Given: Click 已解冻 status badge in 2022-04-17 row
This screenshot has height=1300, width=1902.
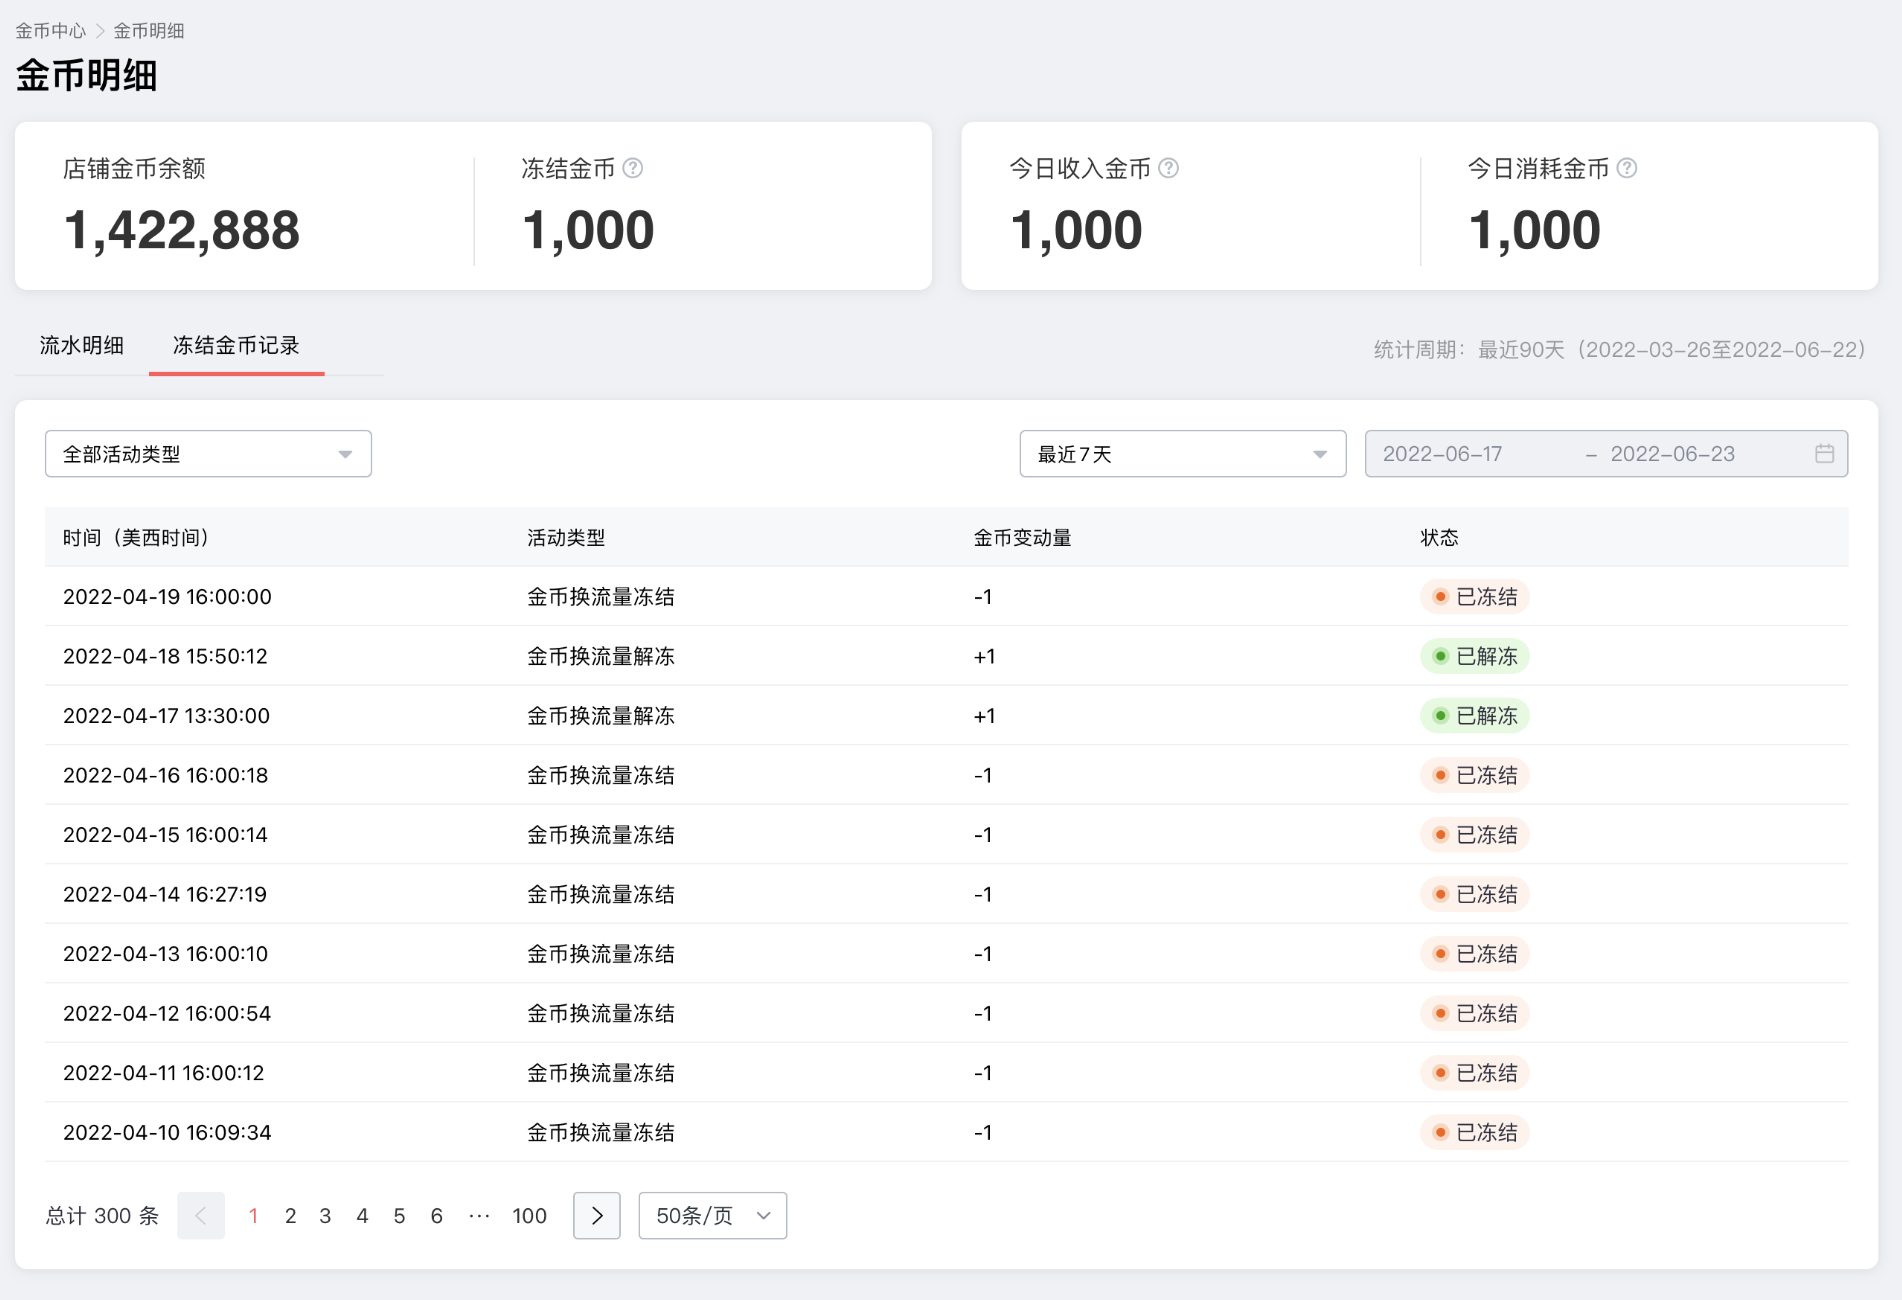Looking at the screenshot, I should pos(1475,715).
